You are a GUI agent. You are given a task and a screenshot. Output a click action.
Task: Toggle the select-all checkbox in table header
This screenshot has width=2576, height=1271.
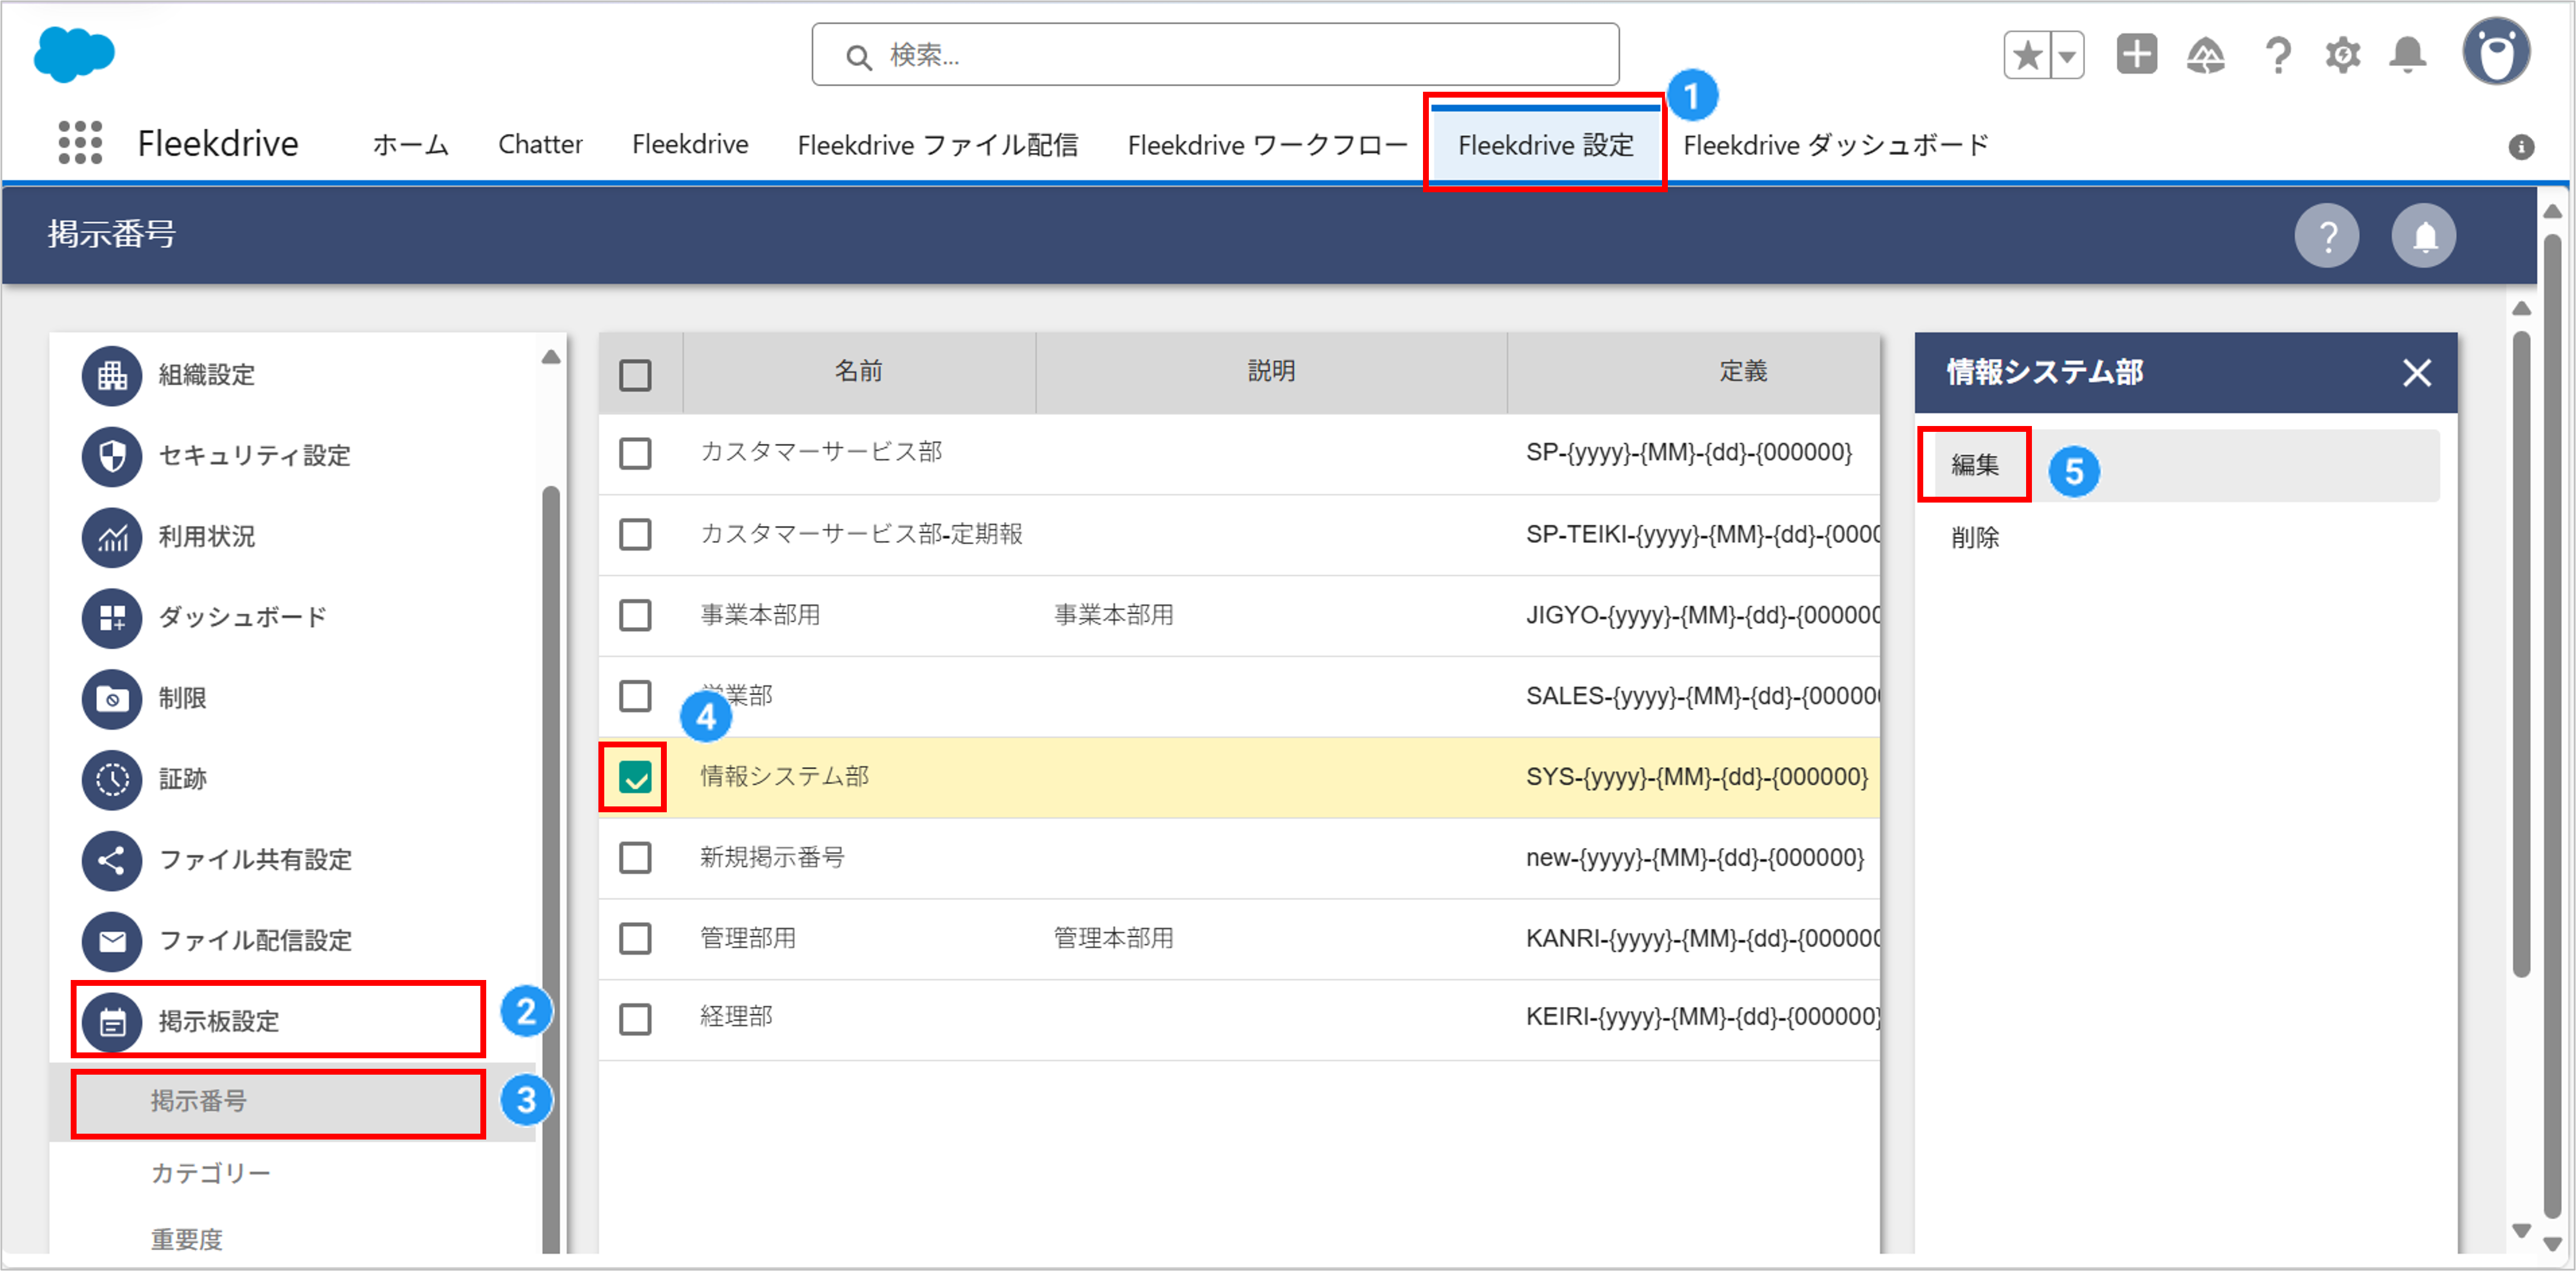click(x=635, y=375)
